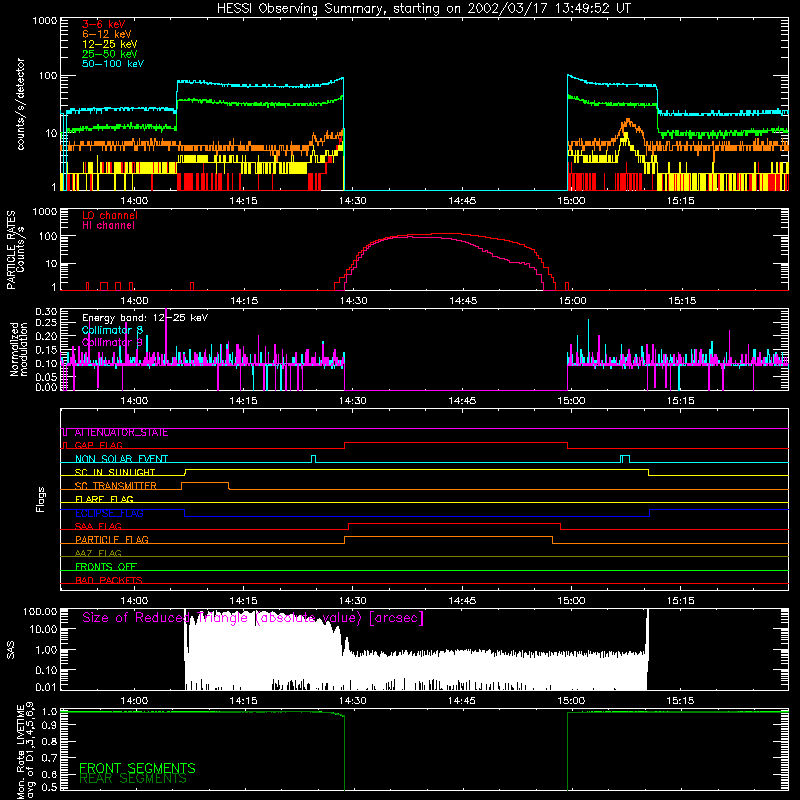Viewport: 800px width, 800px height.
Task: Click the 15:15 tick label under the SAS plot
Action: [x=681, y=701]
